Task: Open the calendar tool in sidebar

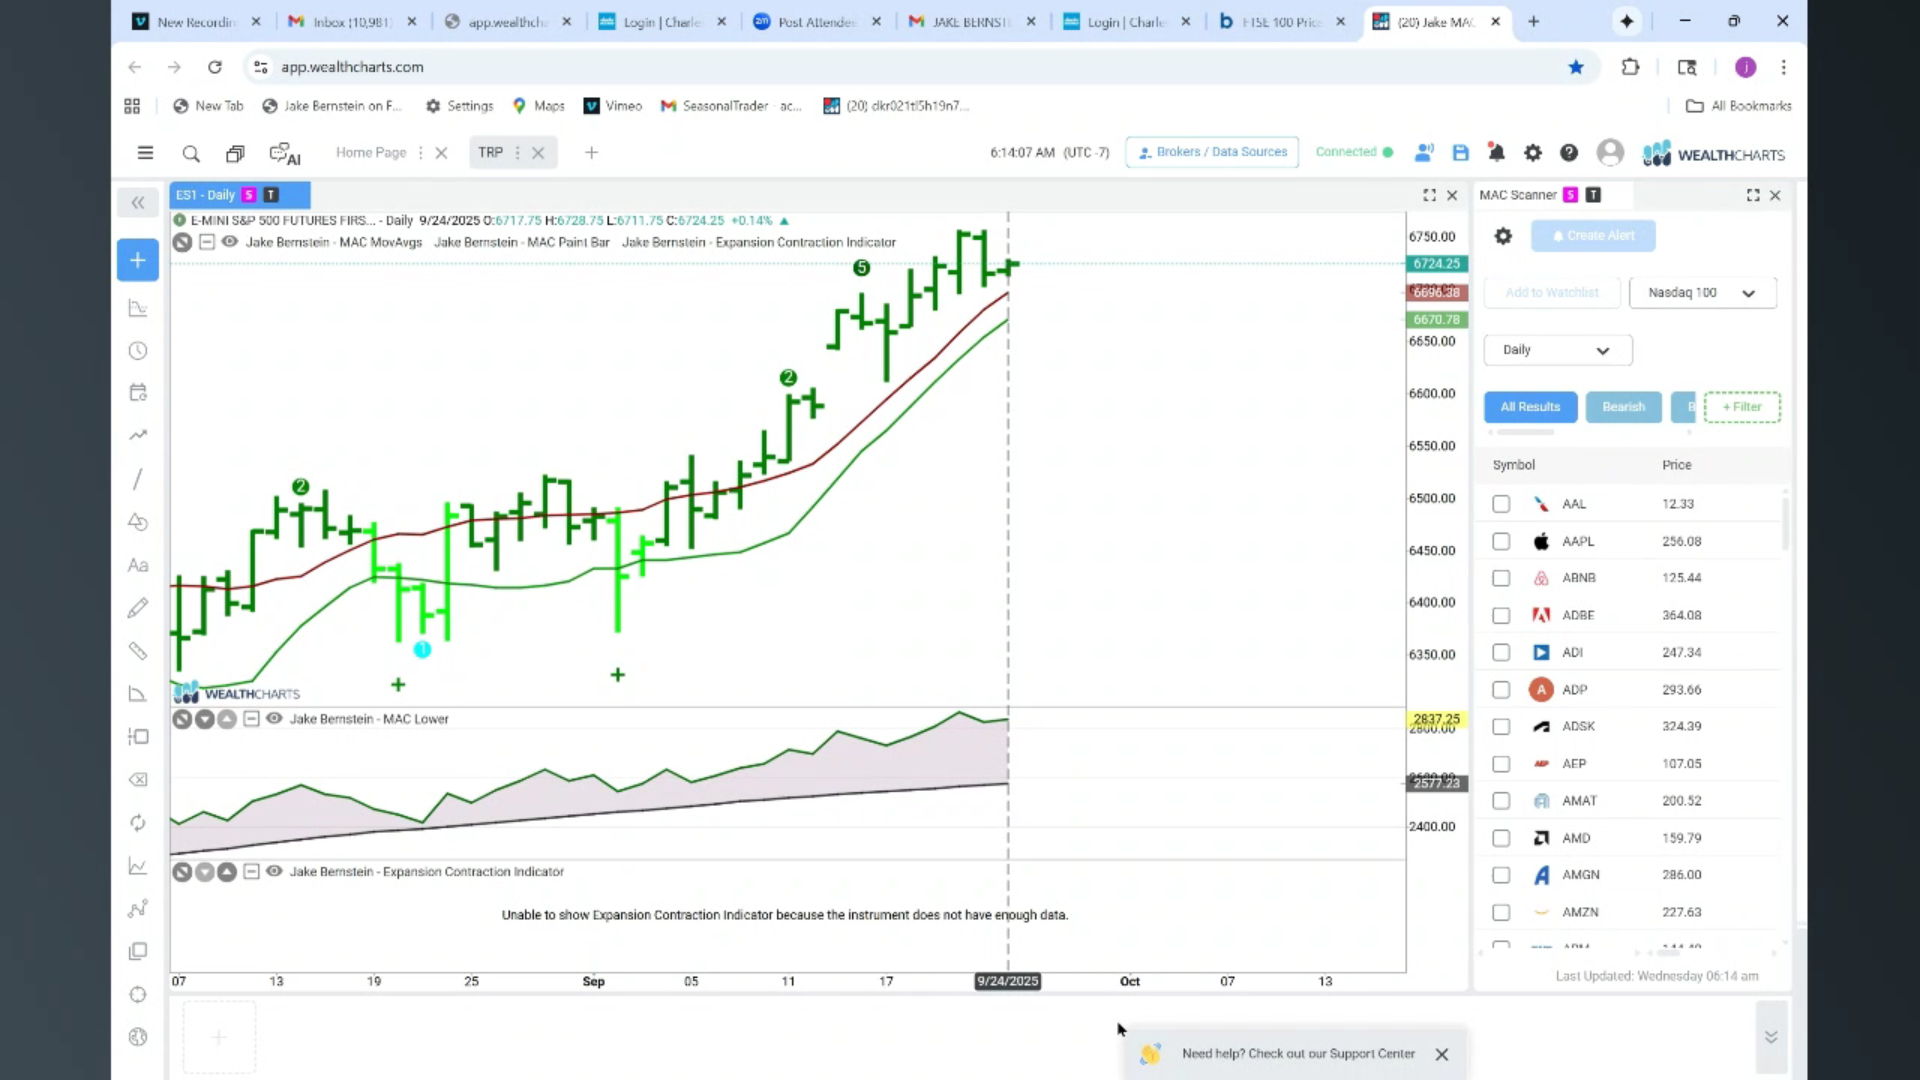Action: (138, 392)
